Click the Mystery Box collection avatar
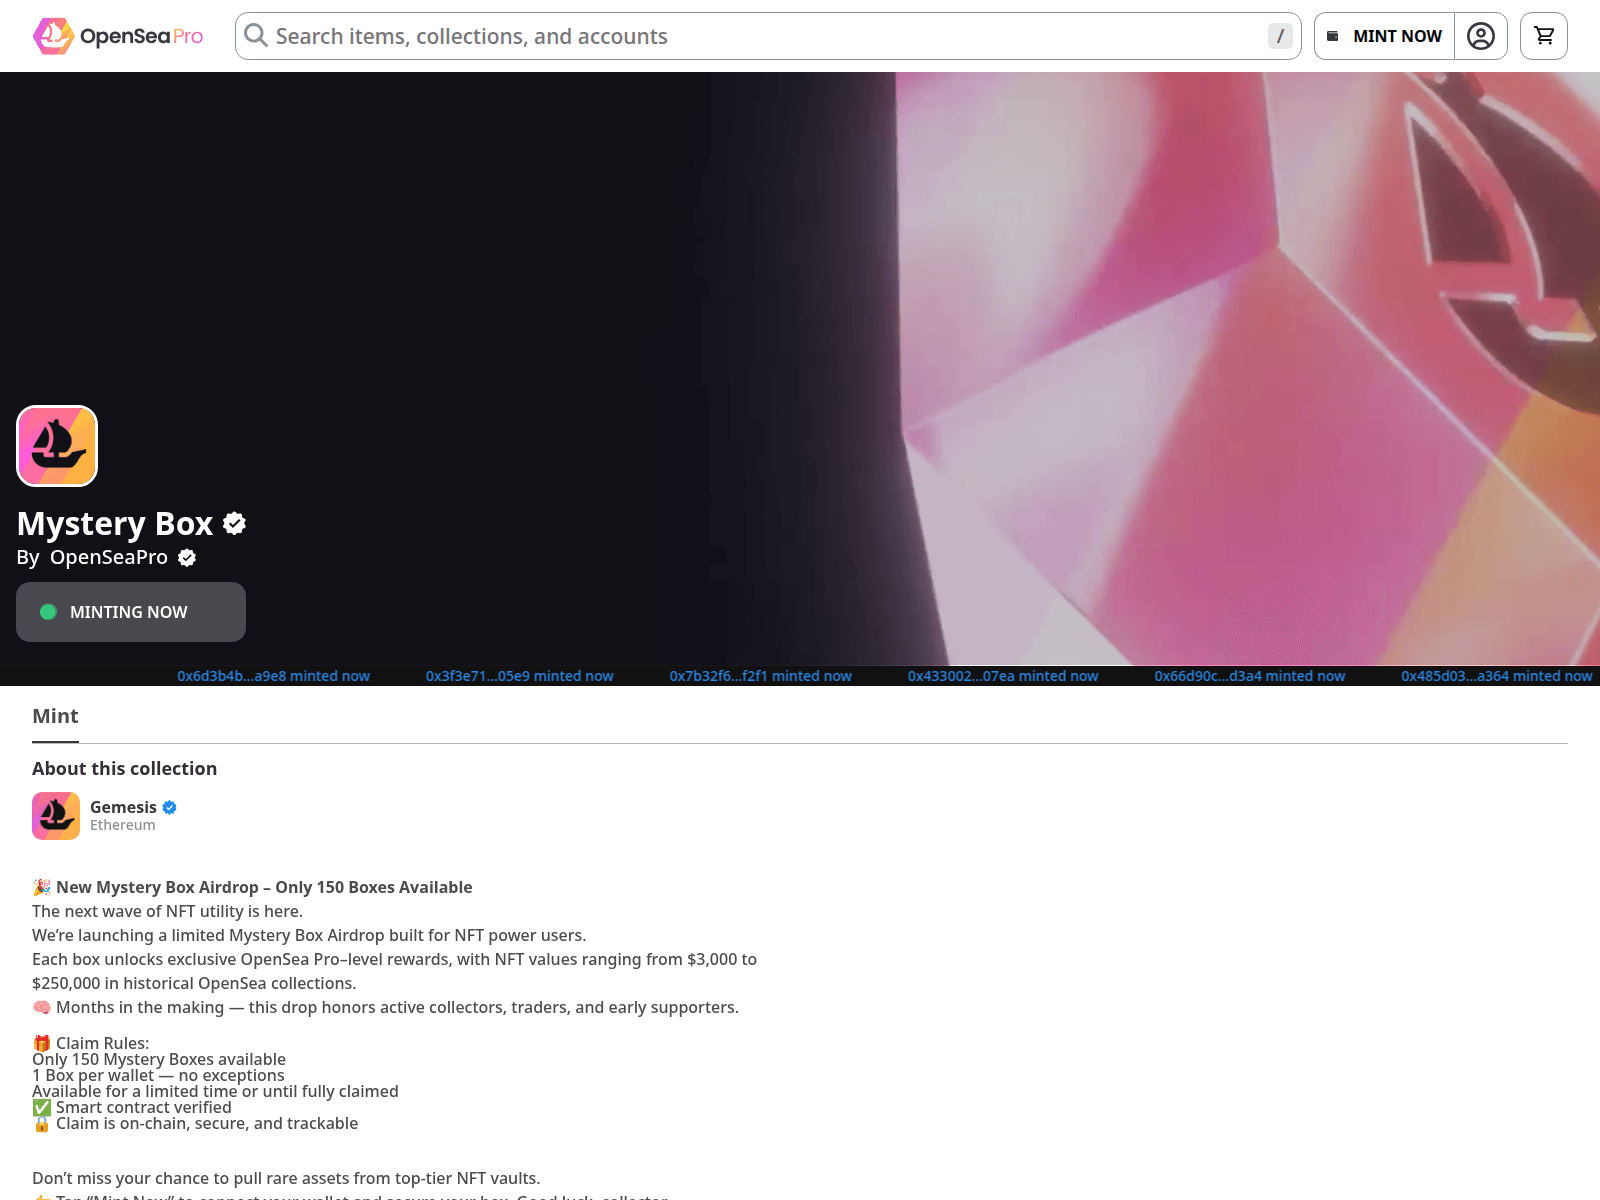The height and width of the screenshot is (1200, 1600). click(x=57, y=446)
